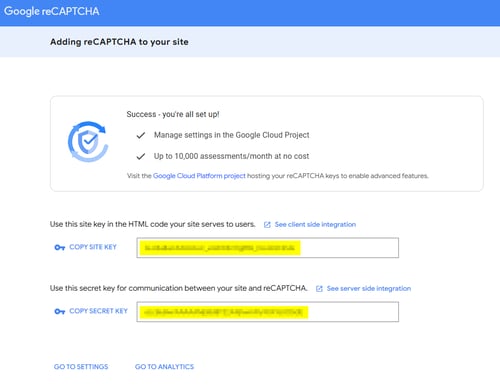Click the Adding reCAPTCHA to your site heading
The width and height of the screenshot is (500, 386).
click(x=119, y=42)
